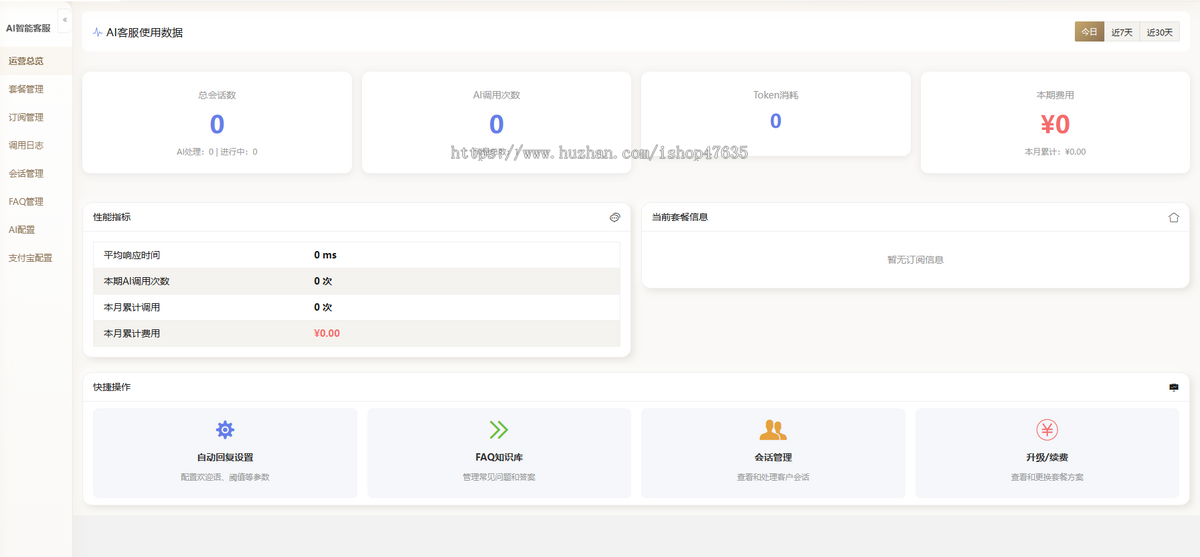Click the AI智能客服 sidebar title
The width and height of the screenshot is (1200, 557).
(x=28, y=28)
